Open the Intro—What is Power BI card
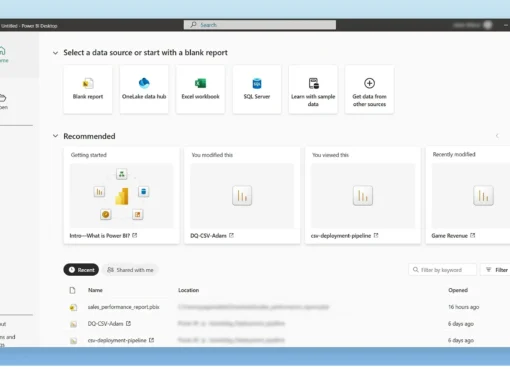 pyautogui.click(x=122, y=196)
